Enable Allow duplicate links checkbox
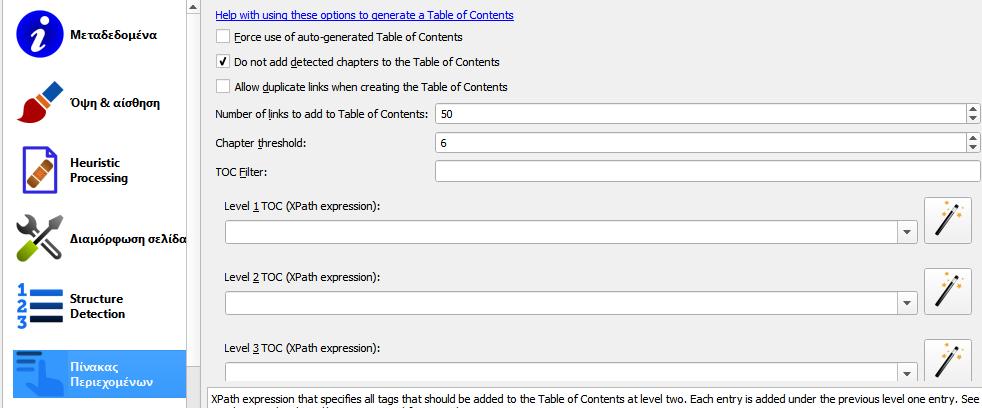Image resolution: width=982 pixels, height=408 pixels. pos(222,86)
